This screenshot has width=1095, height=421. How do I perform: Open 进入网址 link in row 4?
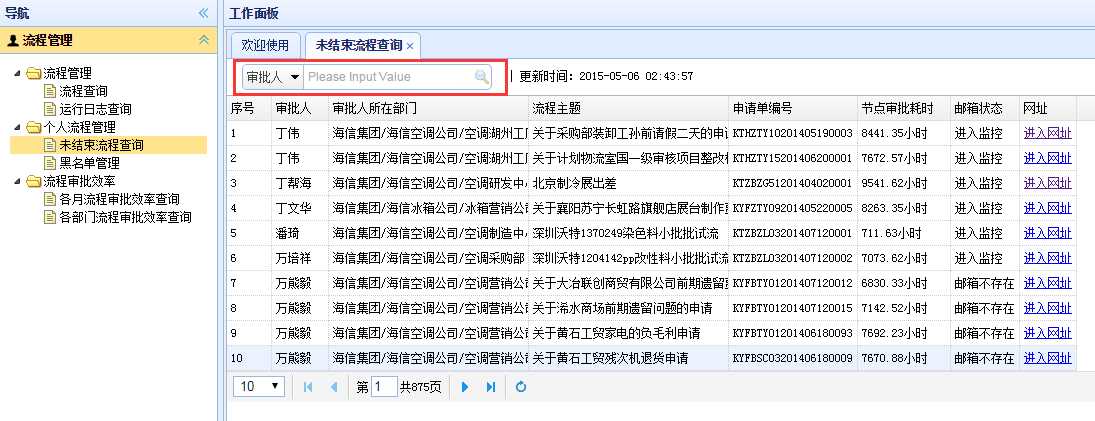(x=1048, y=208)
